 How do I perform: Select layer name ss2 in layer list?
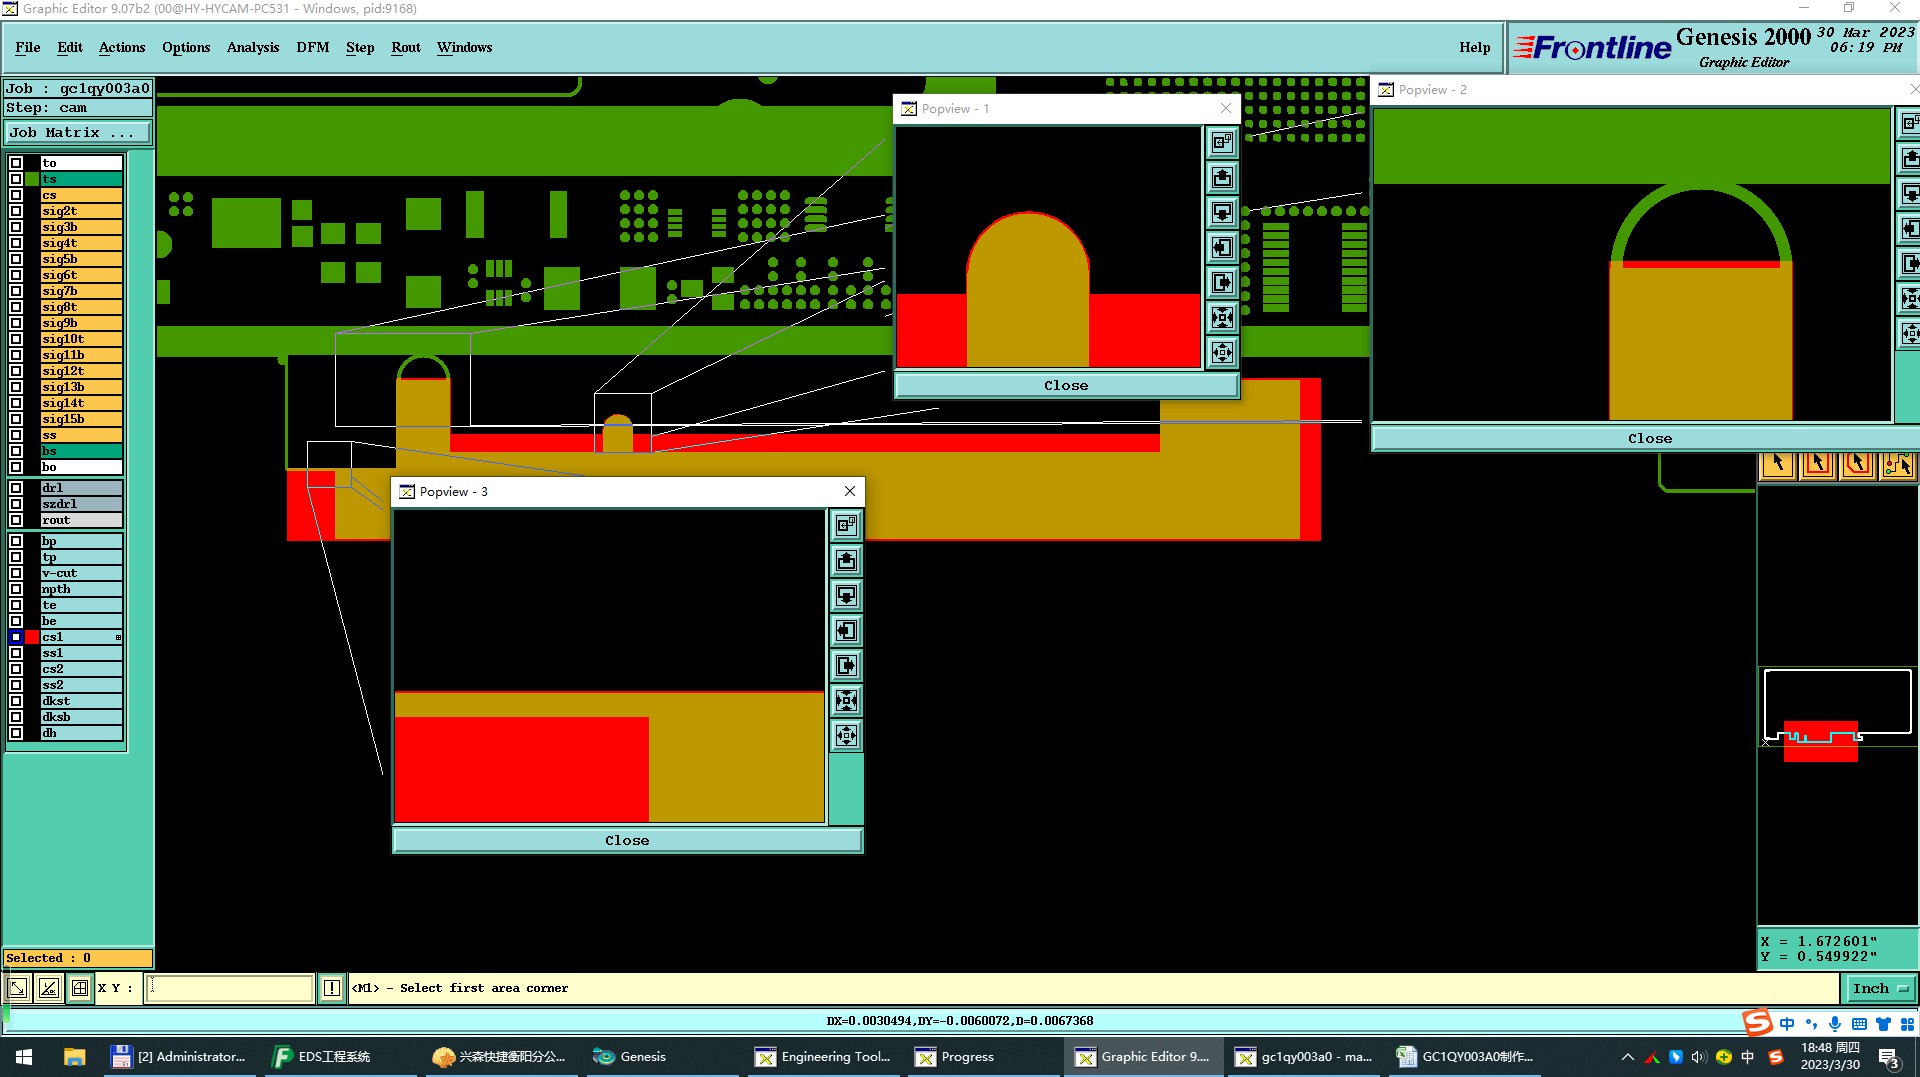pos(81,685)
